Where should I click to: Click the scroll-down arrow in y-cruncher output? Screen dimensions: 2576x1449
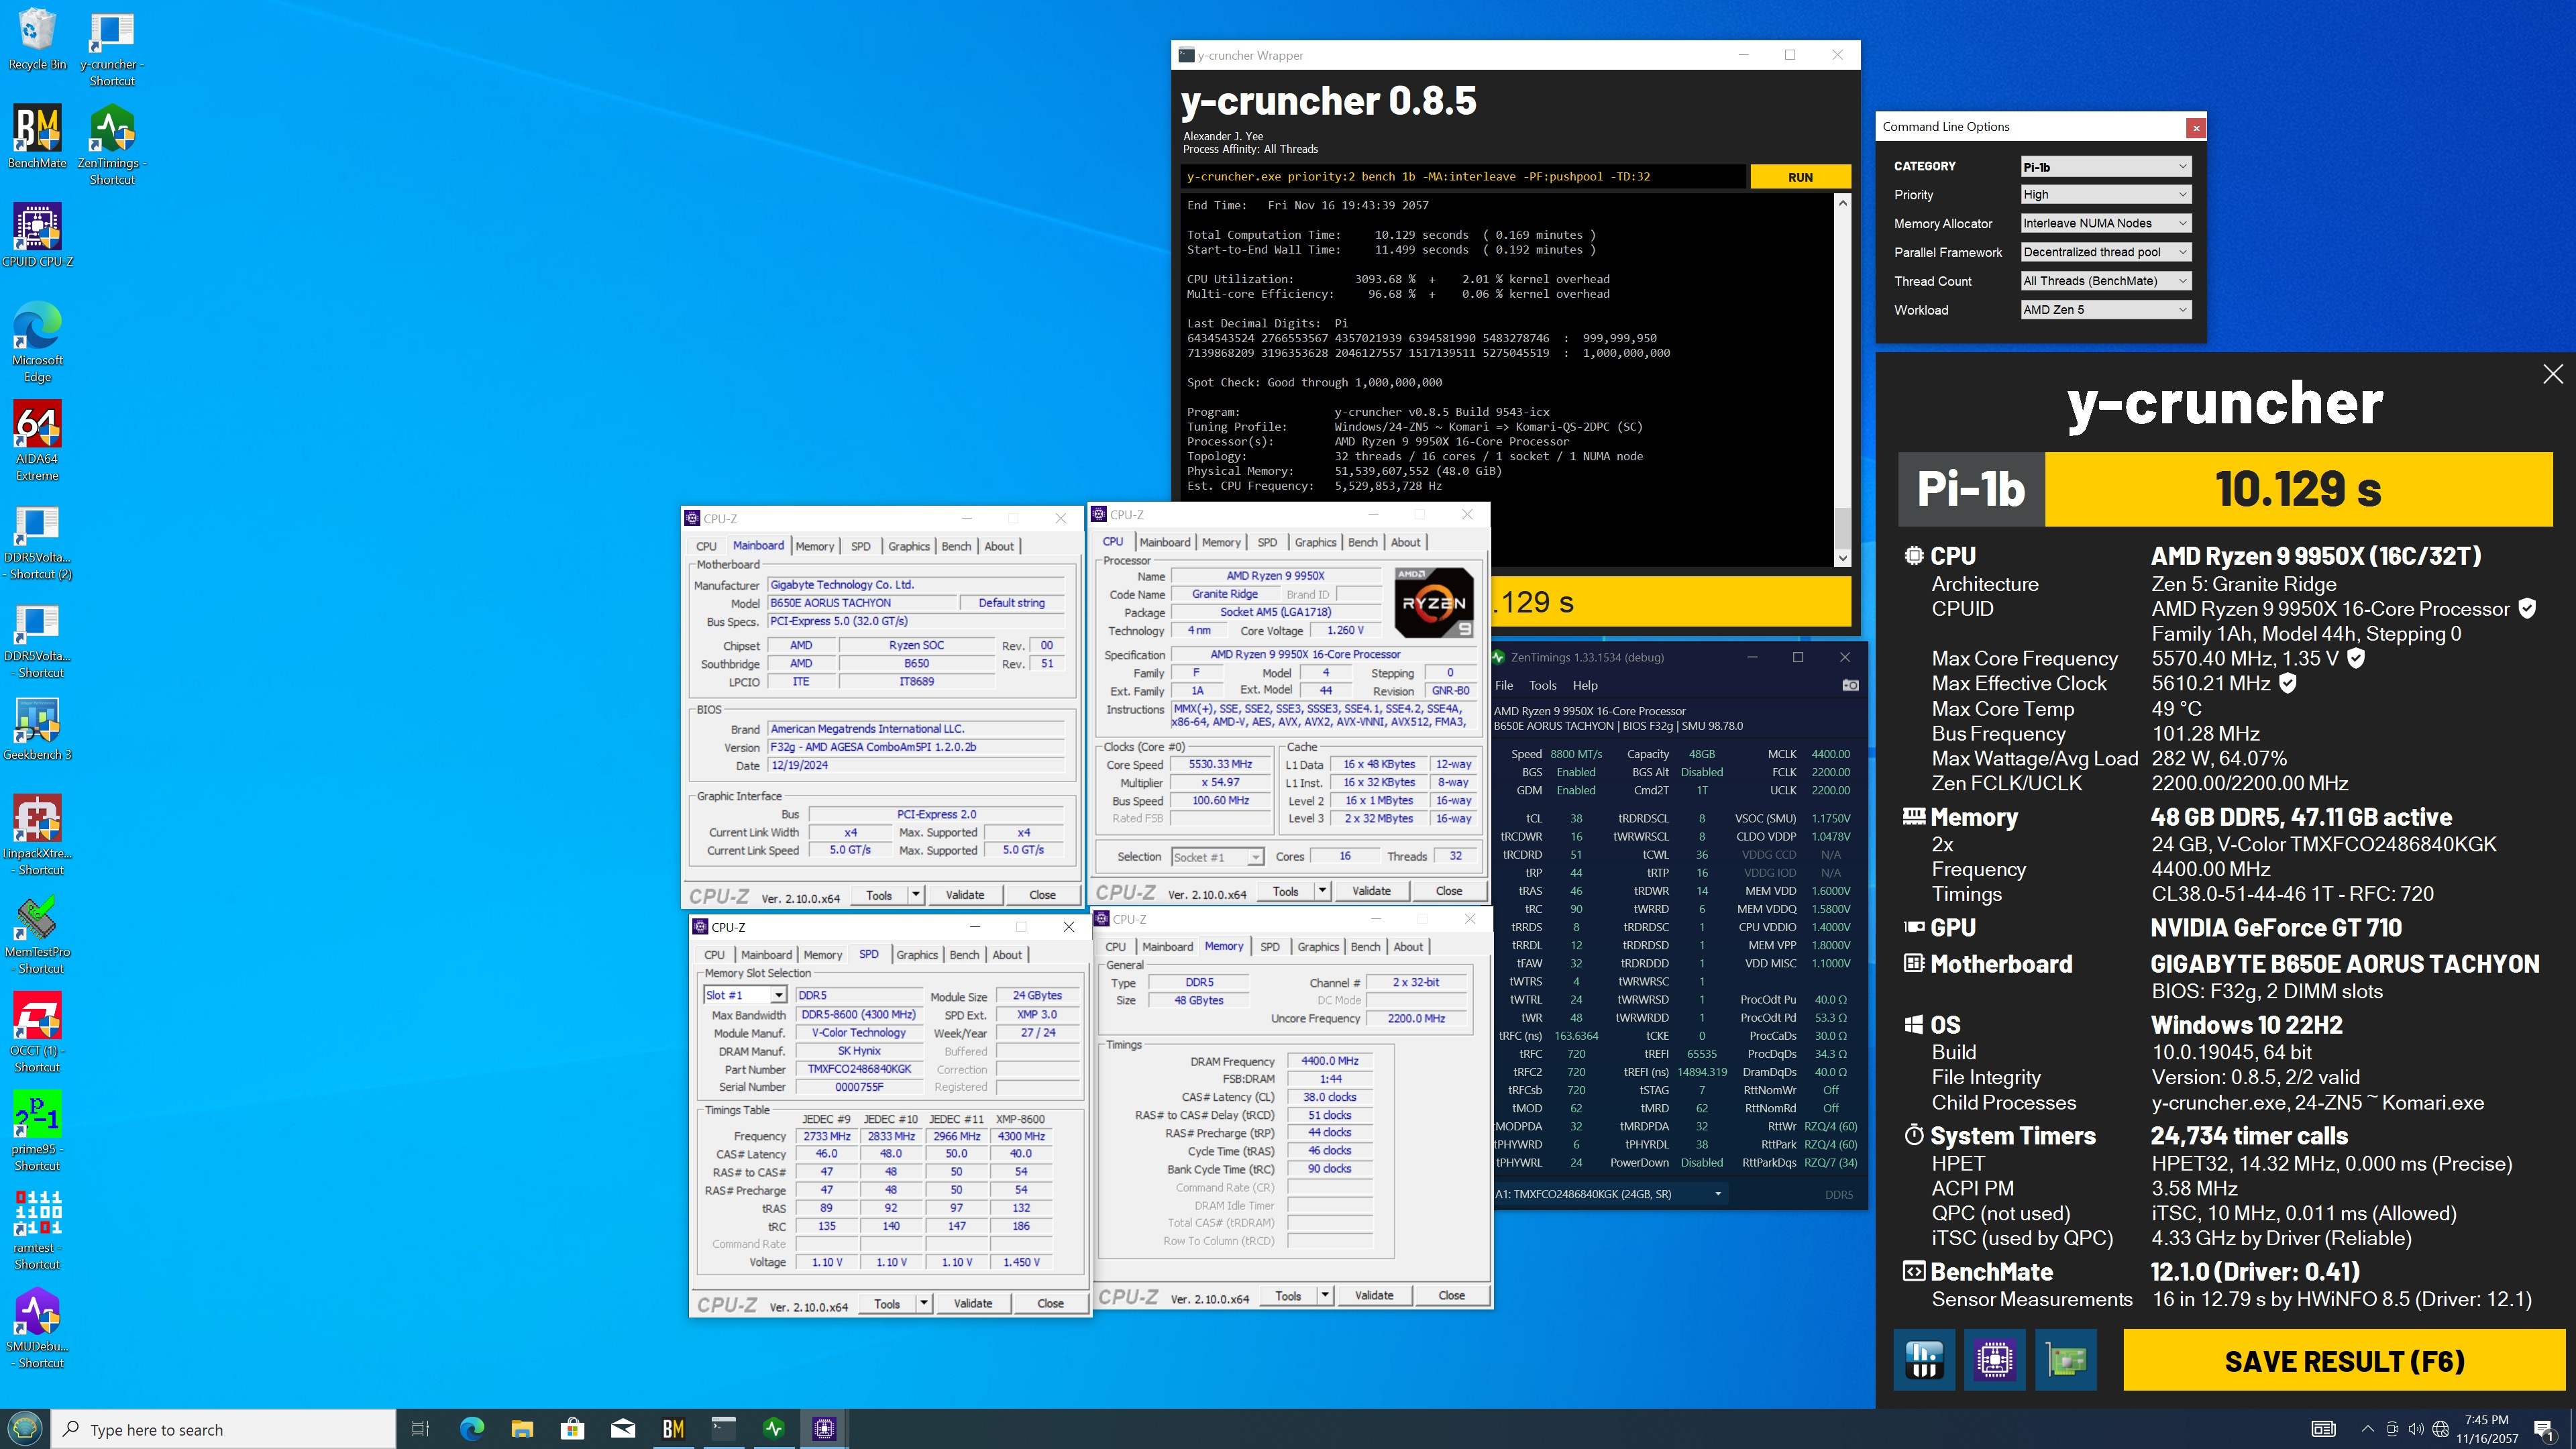point(1842,558)
